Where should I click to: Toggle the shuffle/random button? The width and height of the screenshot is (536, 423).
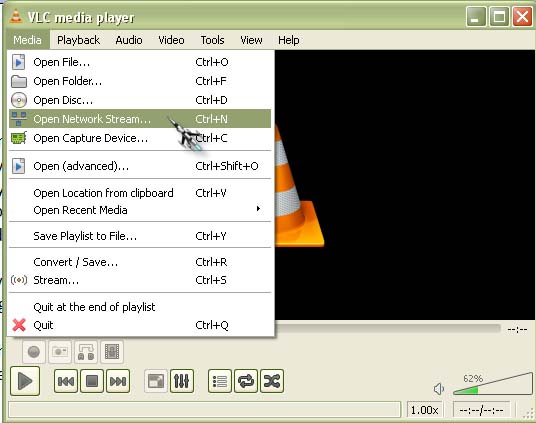coord(272,381)
